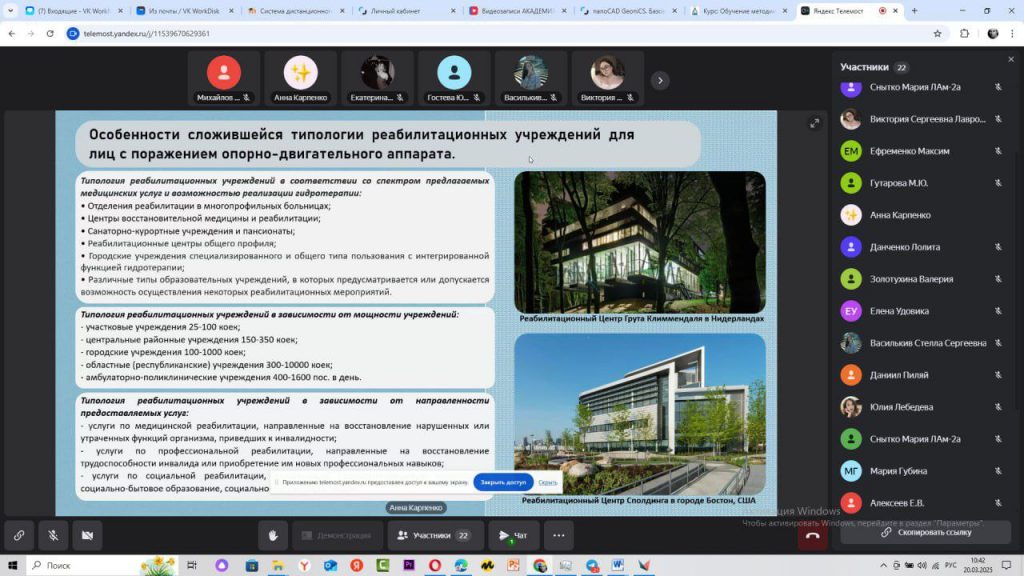Raise hand in the meeting
The image size is (1024, 576).
tap(272, 535)
